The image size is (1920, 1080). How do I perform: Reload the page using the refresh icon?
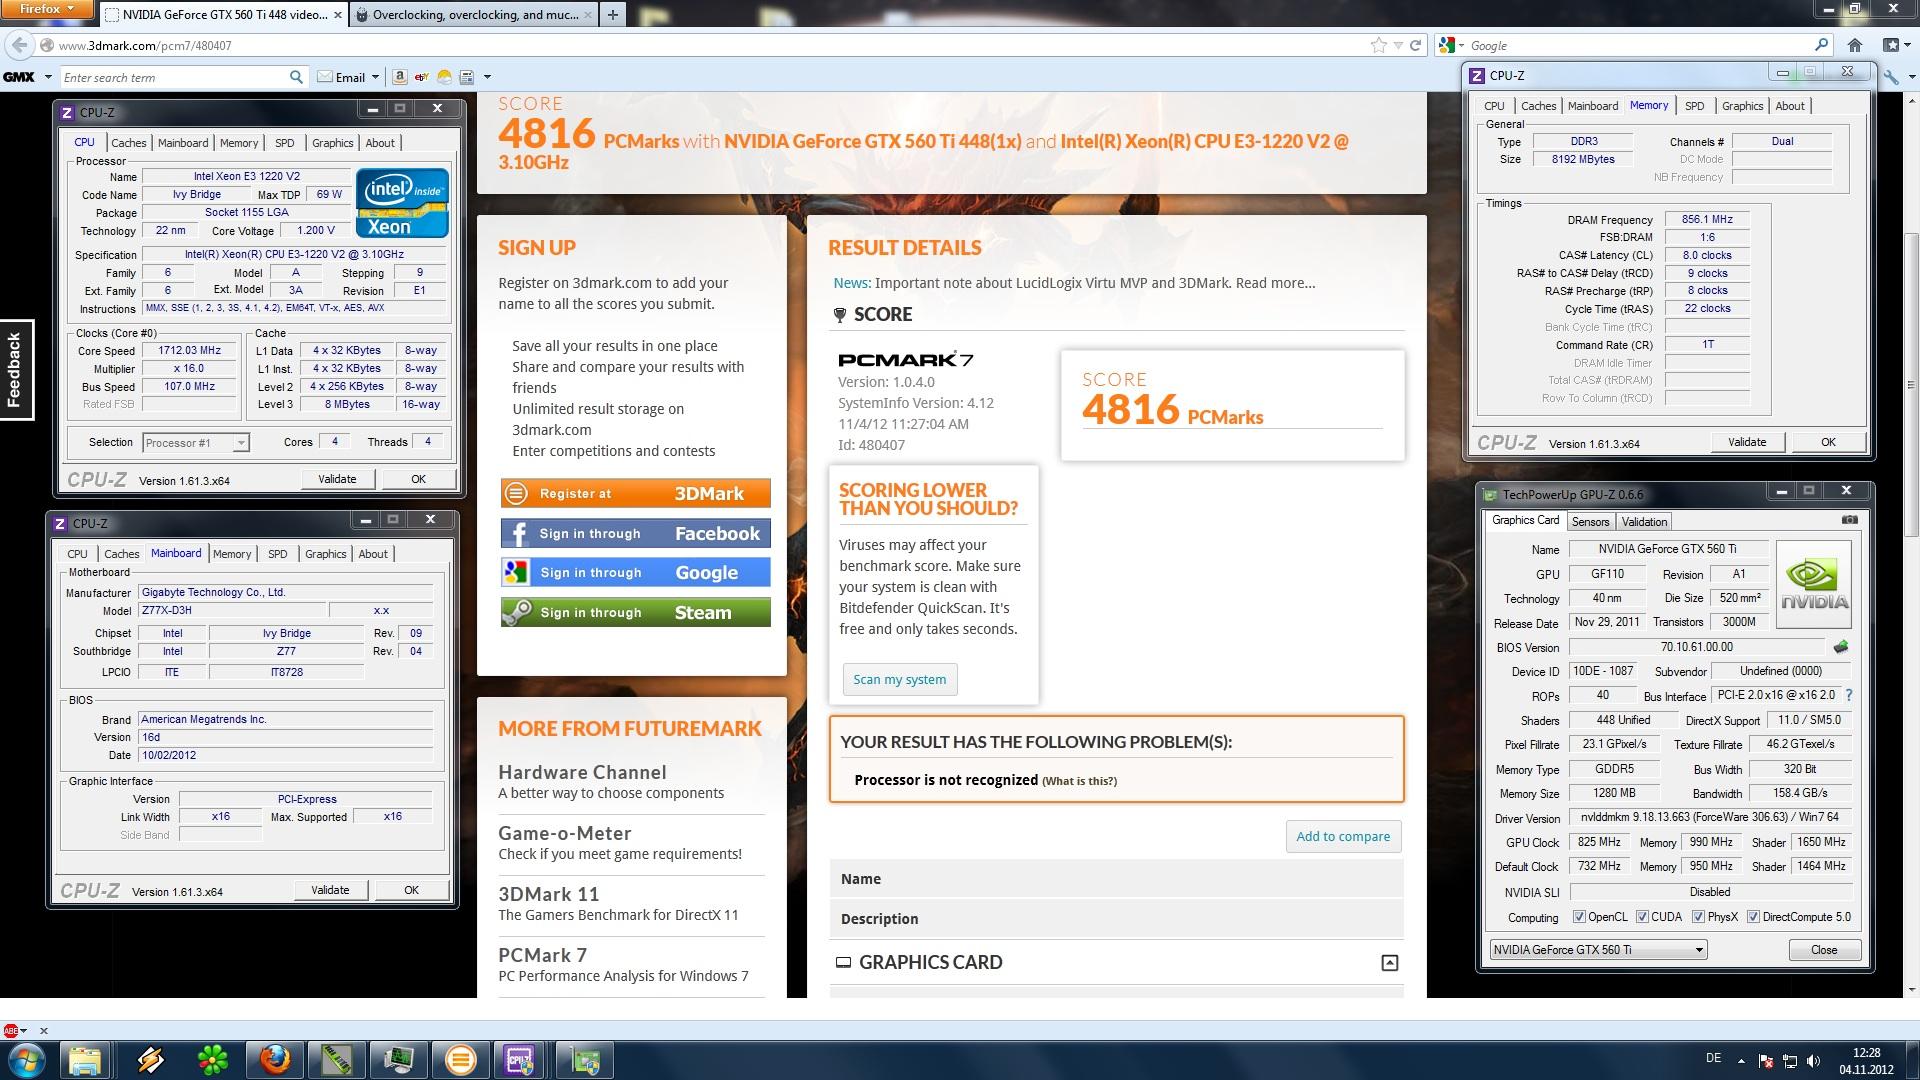pyautogui.click(x=1415, y=45)
